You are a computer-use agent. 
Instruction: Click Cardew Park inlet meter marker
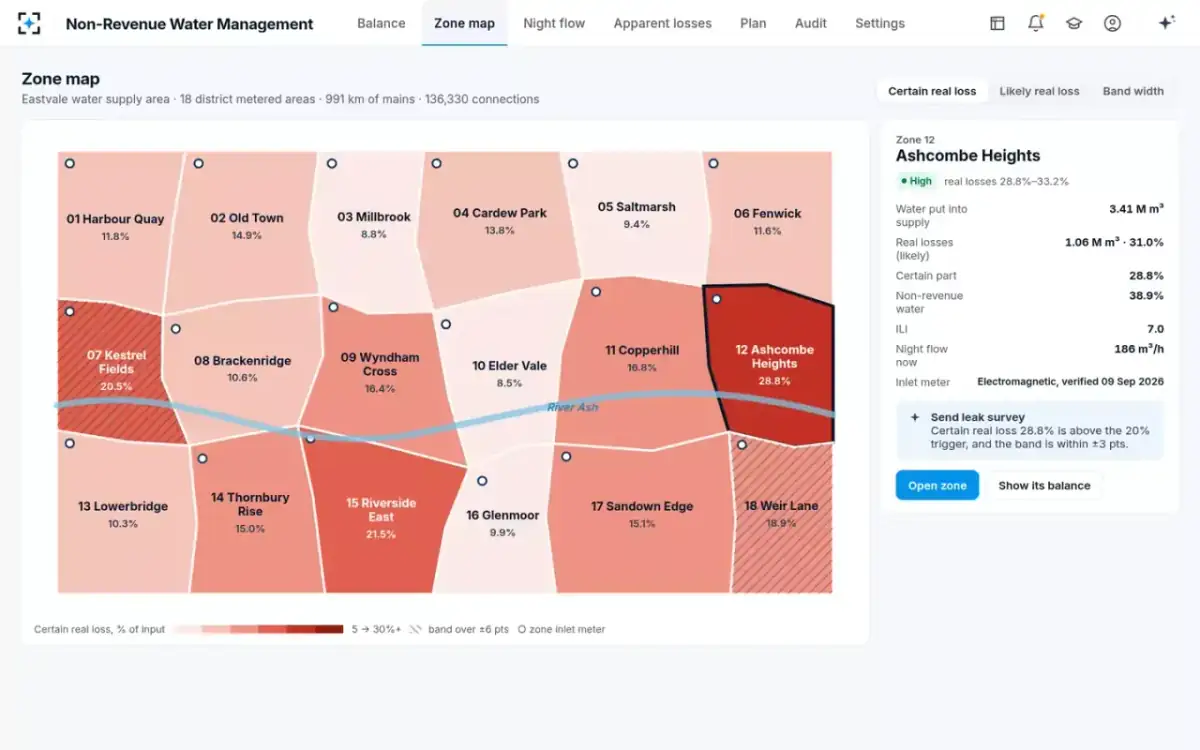pyautogui.click(x=435, y=163)
